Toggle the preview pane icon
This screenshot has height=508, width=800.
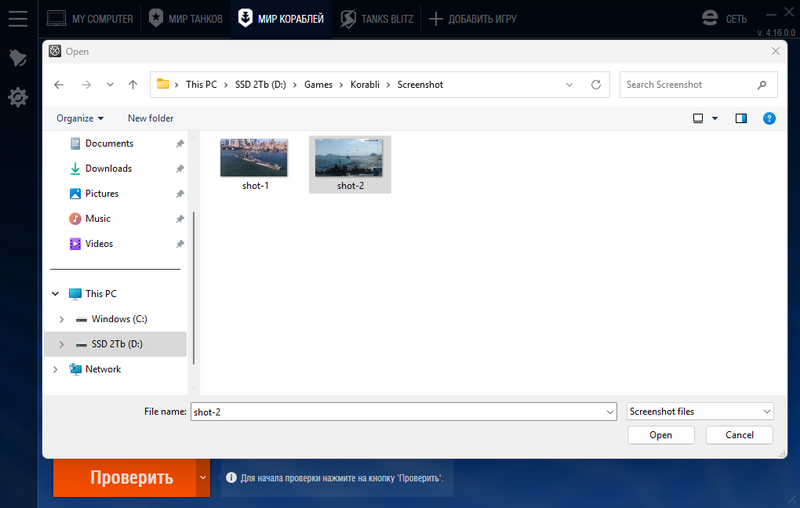[x=741, y=118]
